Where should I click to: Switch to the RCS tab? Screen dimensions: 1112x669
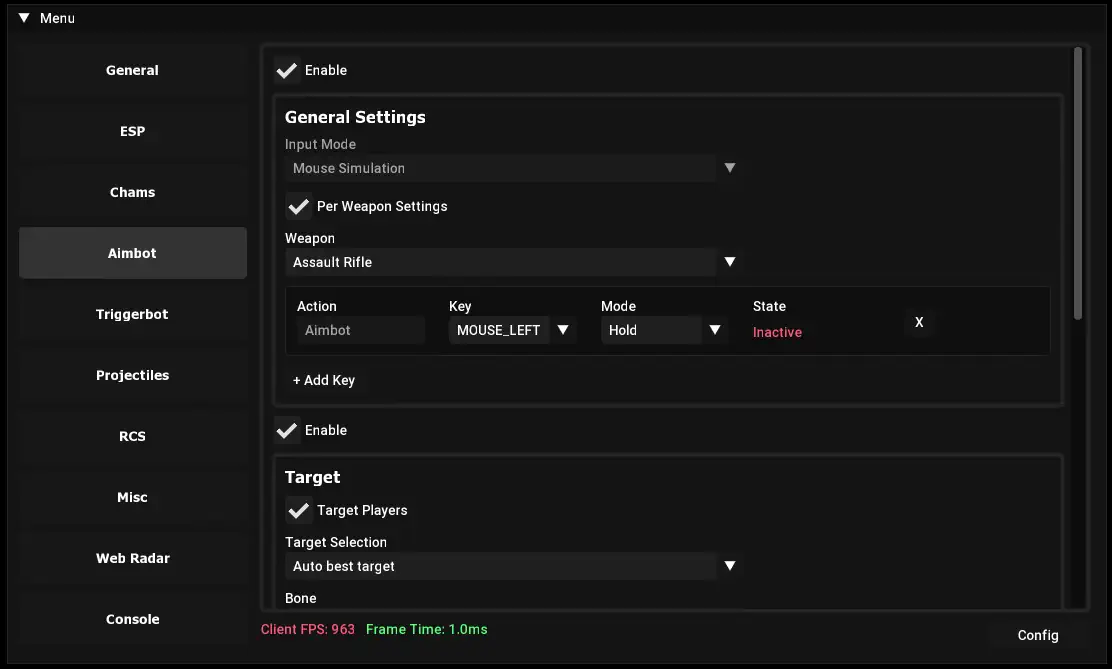click(x=133, y=436)
